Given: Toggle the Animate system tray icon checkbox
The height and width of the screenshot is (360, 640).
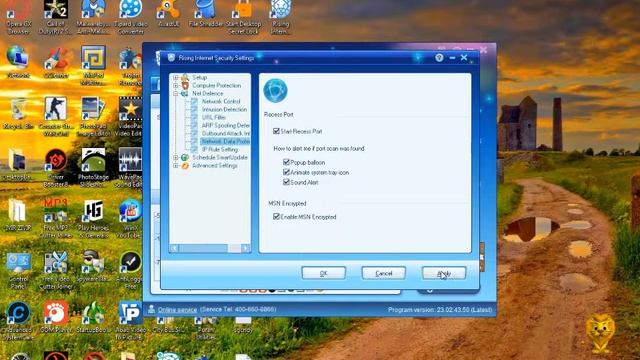Looking at the screenshot, I should coord(286,172).
